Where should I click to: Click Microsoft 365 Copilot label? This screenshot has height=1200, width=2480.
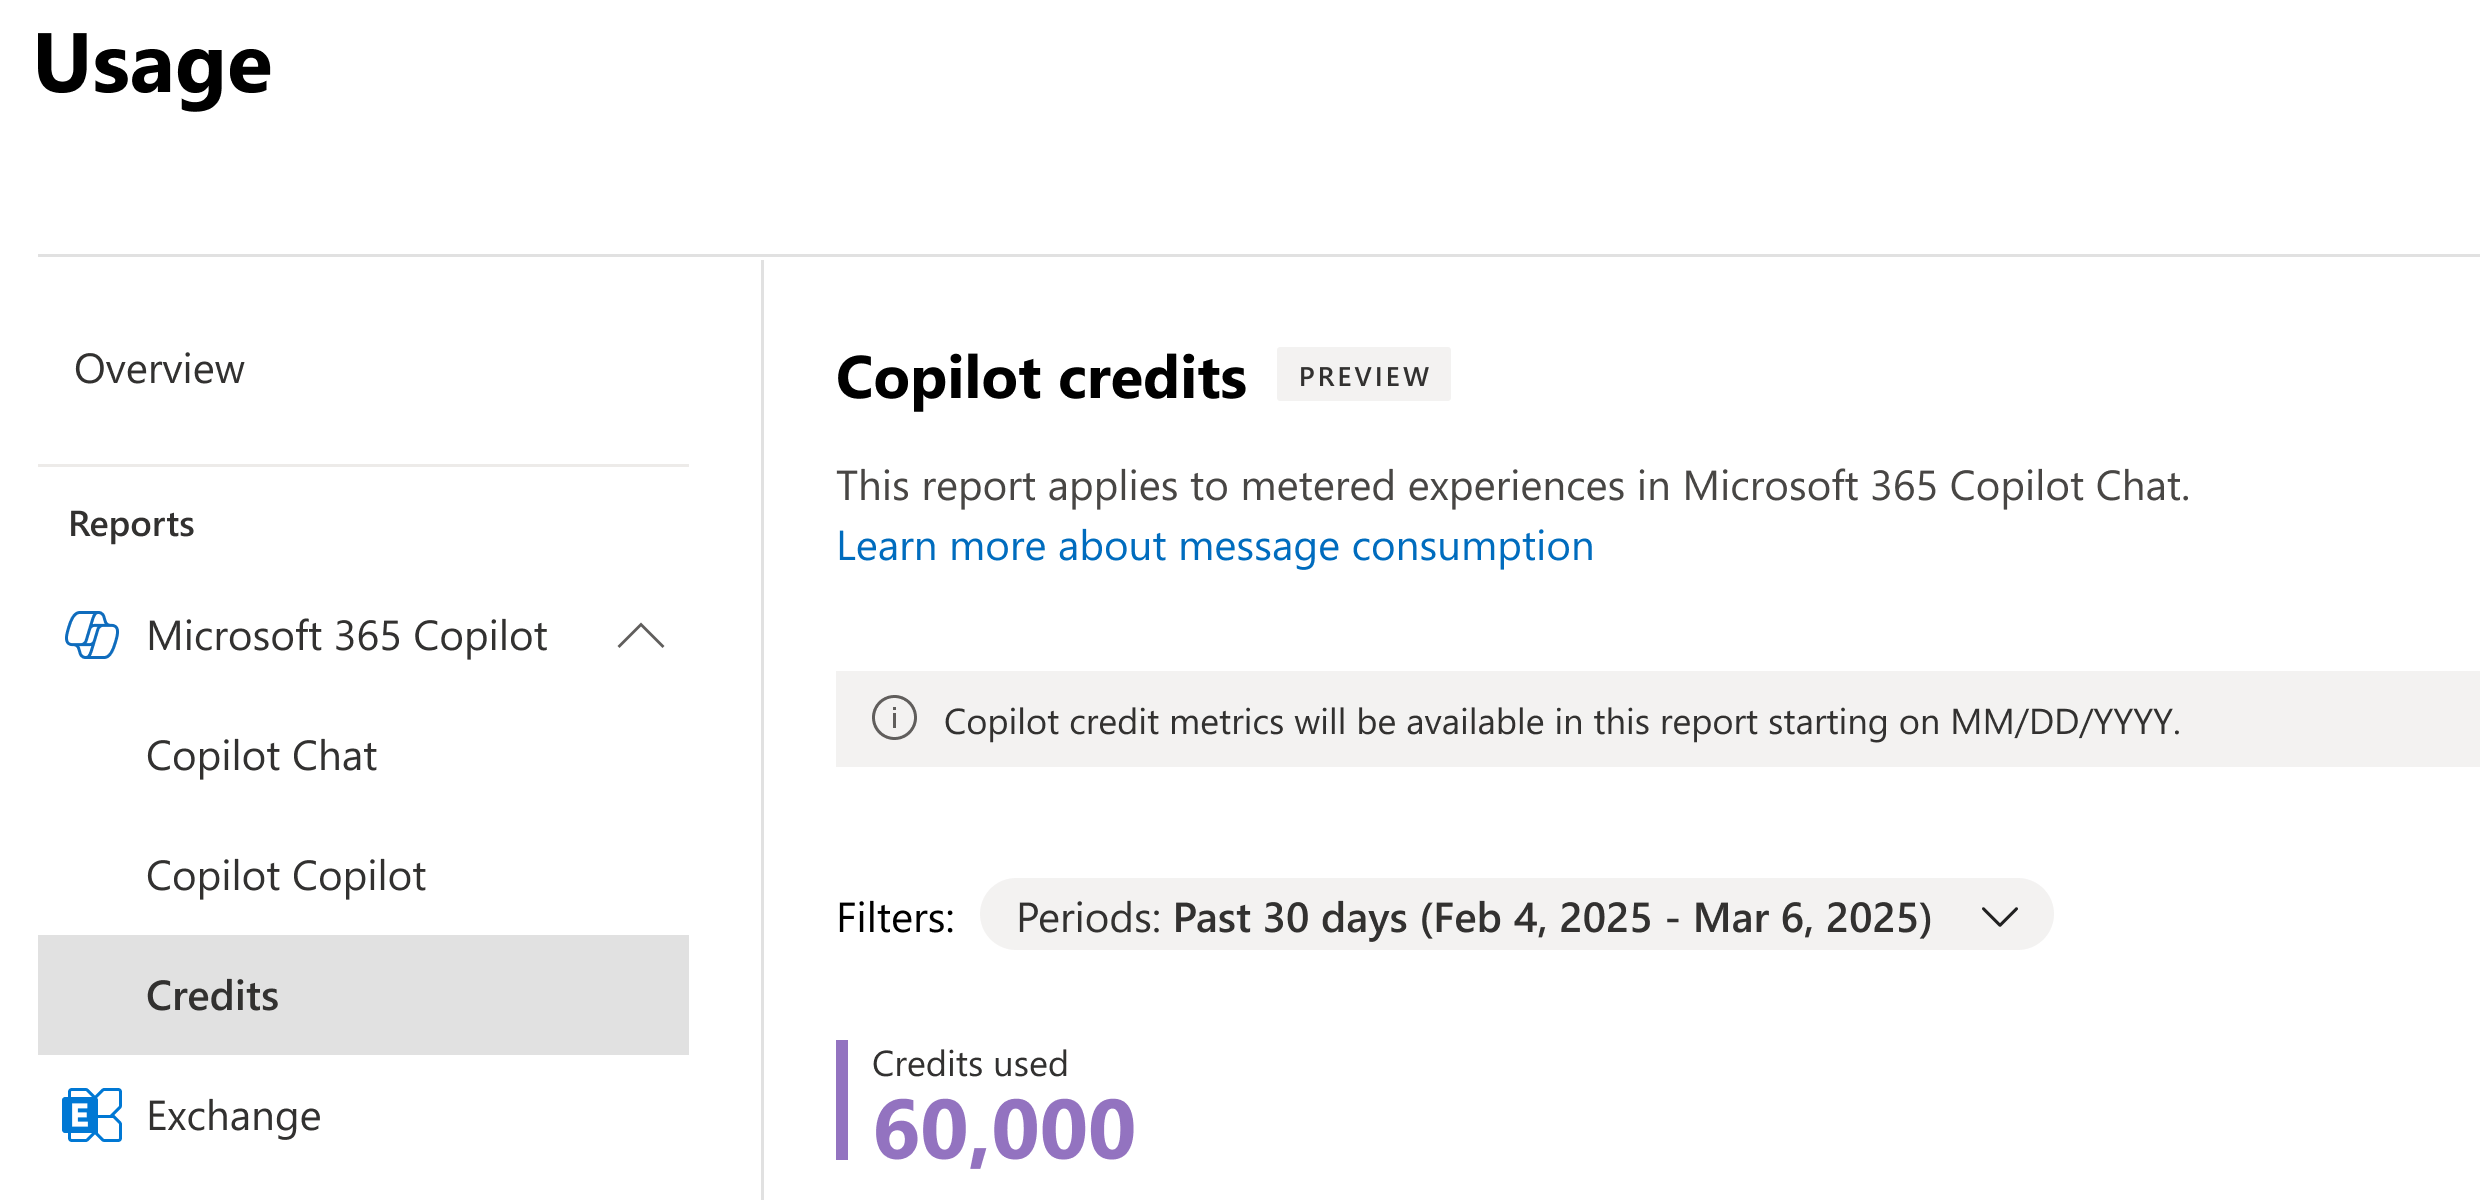[x=347, y=636]
